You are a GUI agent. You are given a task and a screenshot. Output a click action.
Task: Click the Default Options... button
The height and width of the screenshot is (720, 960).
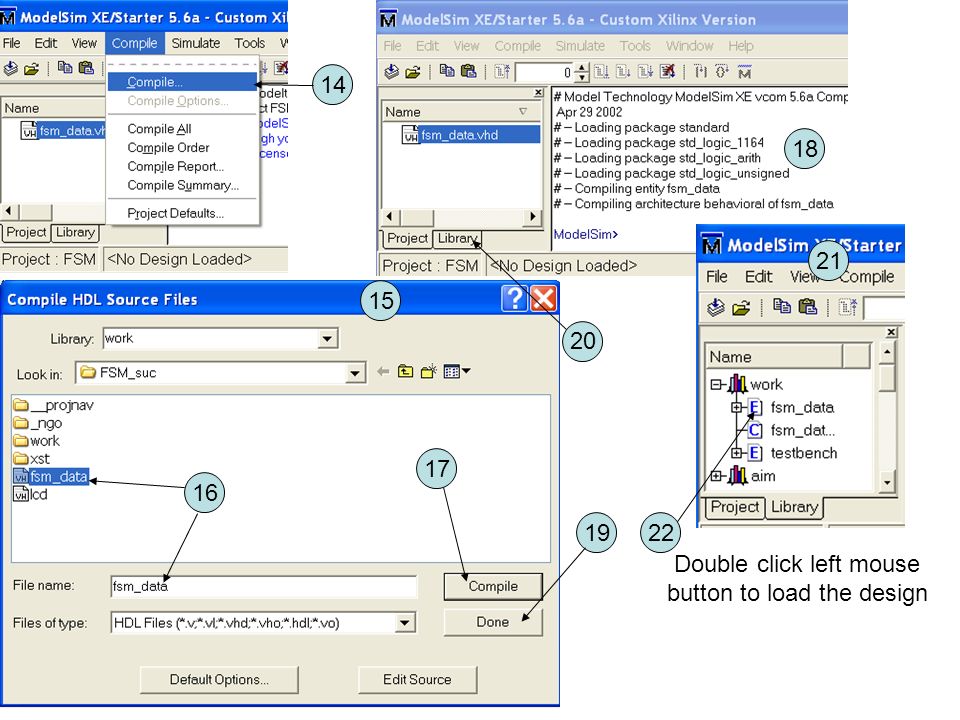219,680
